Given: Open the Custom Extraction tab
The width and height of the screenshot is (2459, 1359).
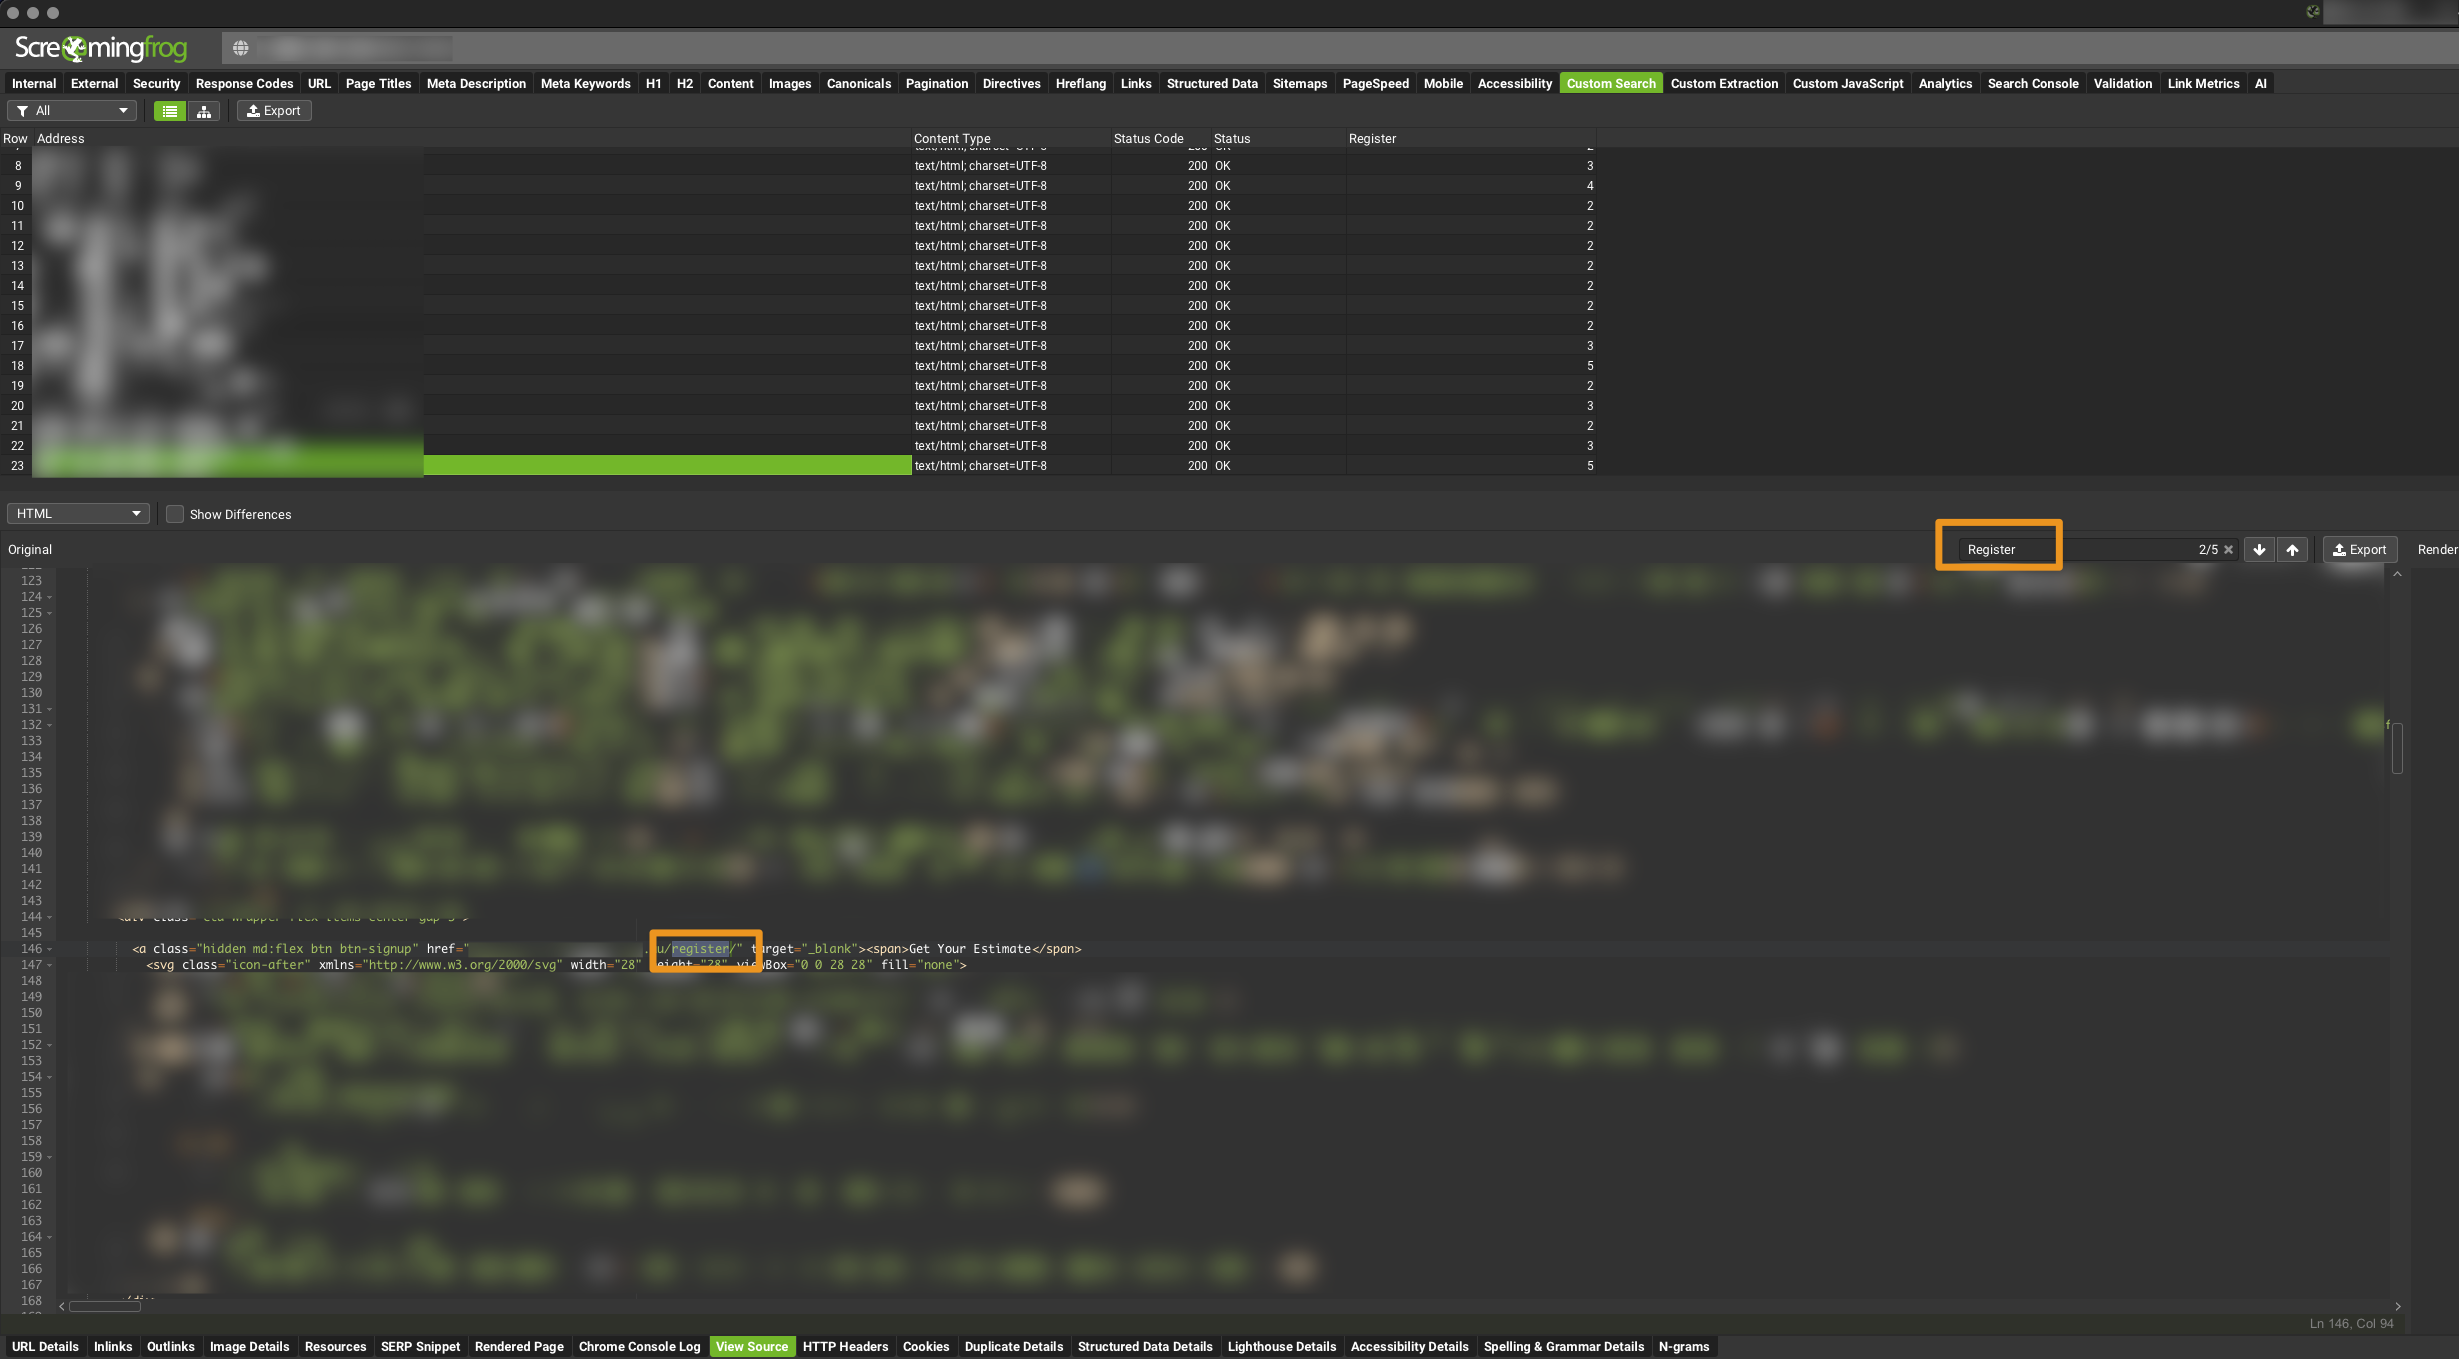Looking at the screenshot, I should 1723,84.
